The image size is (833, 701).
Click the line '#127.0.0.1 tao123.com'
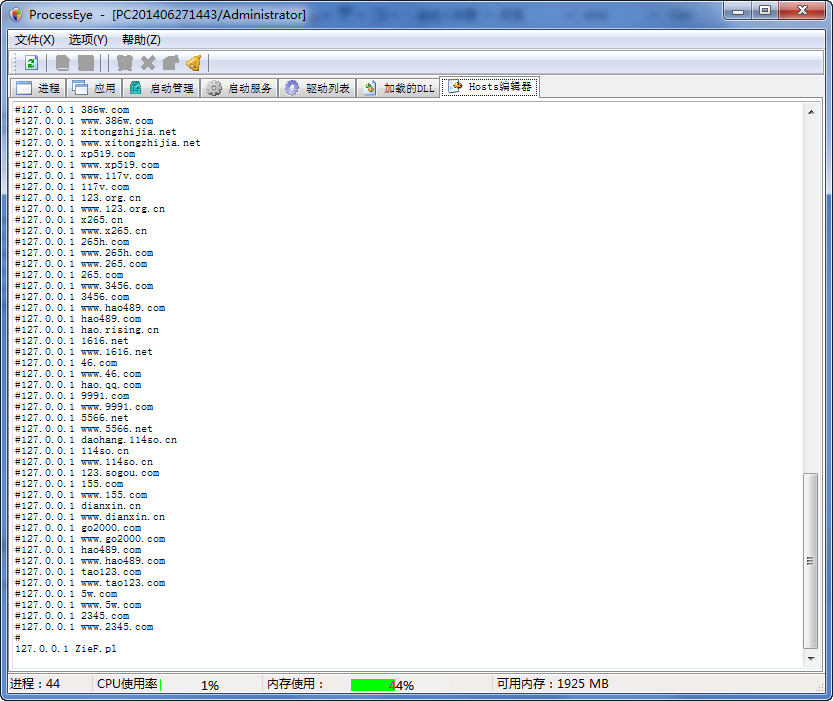point(78,572)
